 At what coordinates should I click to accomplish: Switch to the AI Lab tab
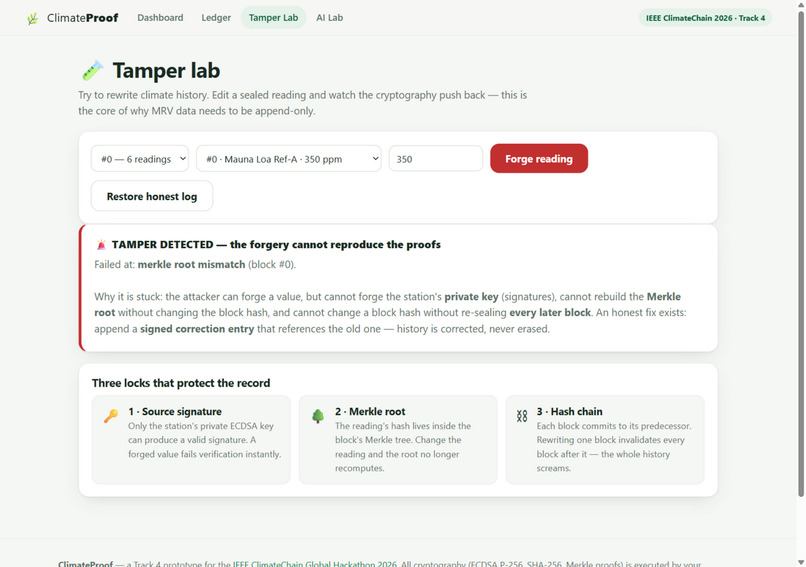pyautogui.click(x=329, y=17)
